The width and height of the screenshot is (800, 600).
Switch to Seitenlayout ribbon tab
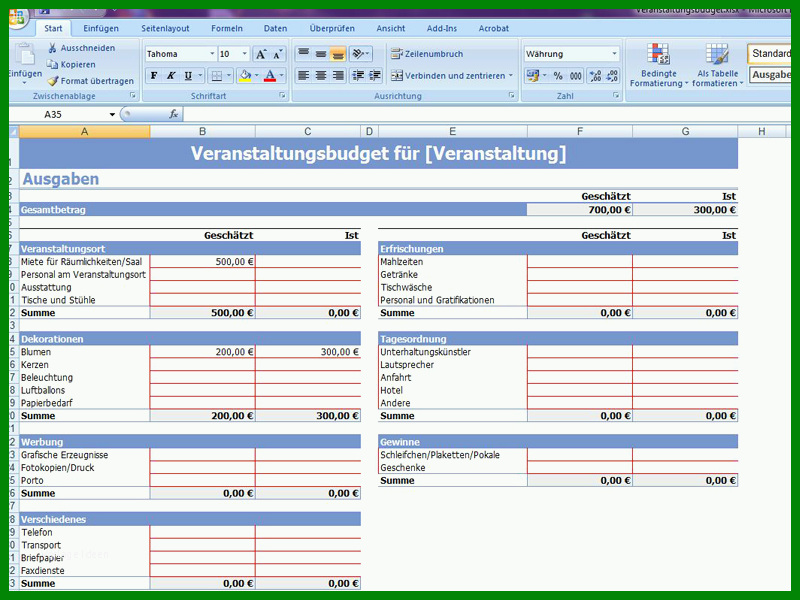(x=165, y=29)
